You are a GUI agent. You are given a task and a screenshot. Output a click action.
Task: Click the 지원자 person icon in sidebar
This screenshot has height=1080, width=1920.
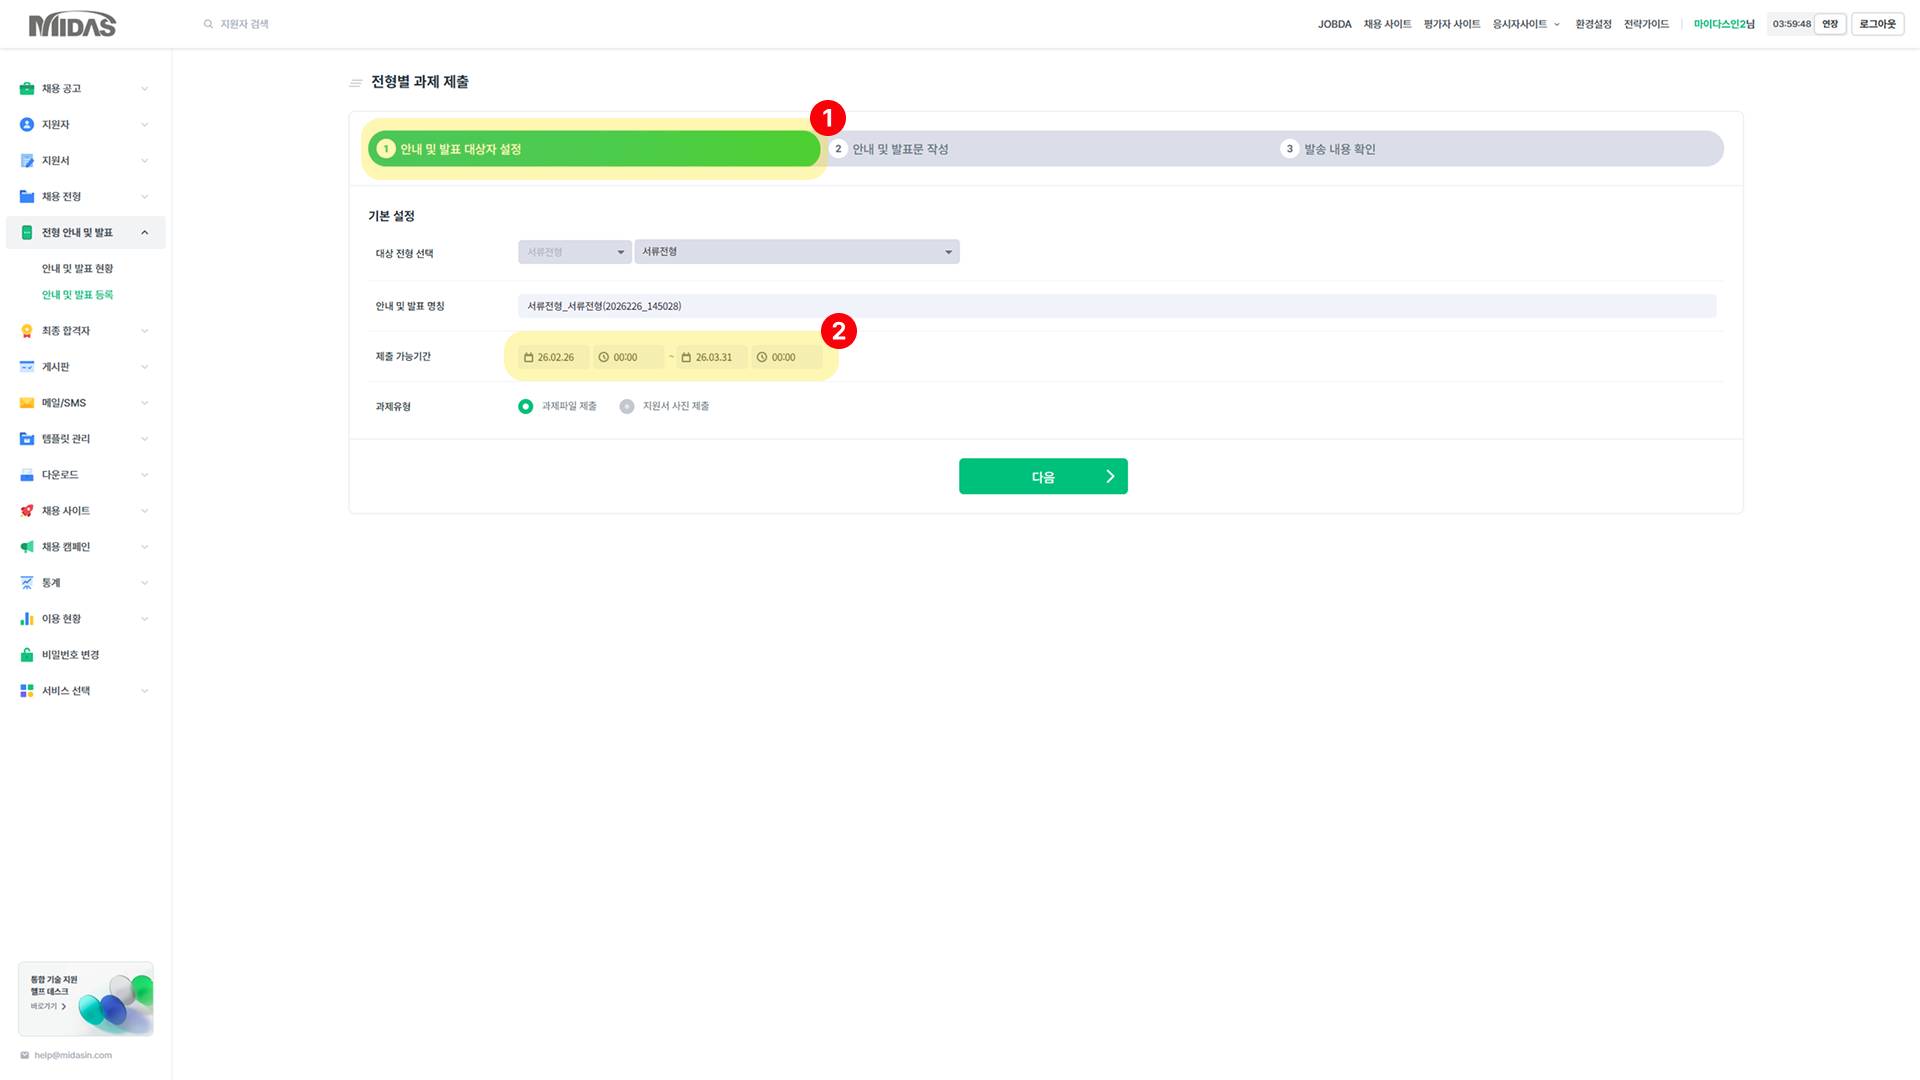[x=27, y=125]
